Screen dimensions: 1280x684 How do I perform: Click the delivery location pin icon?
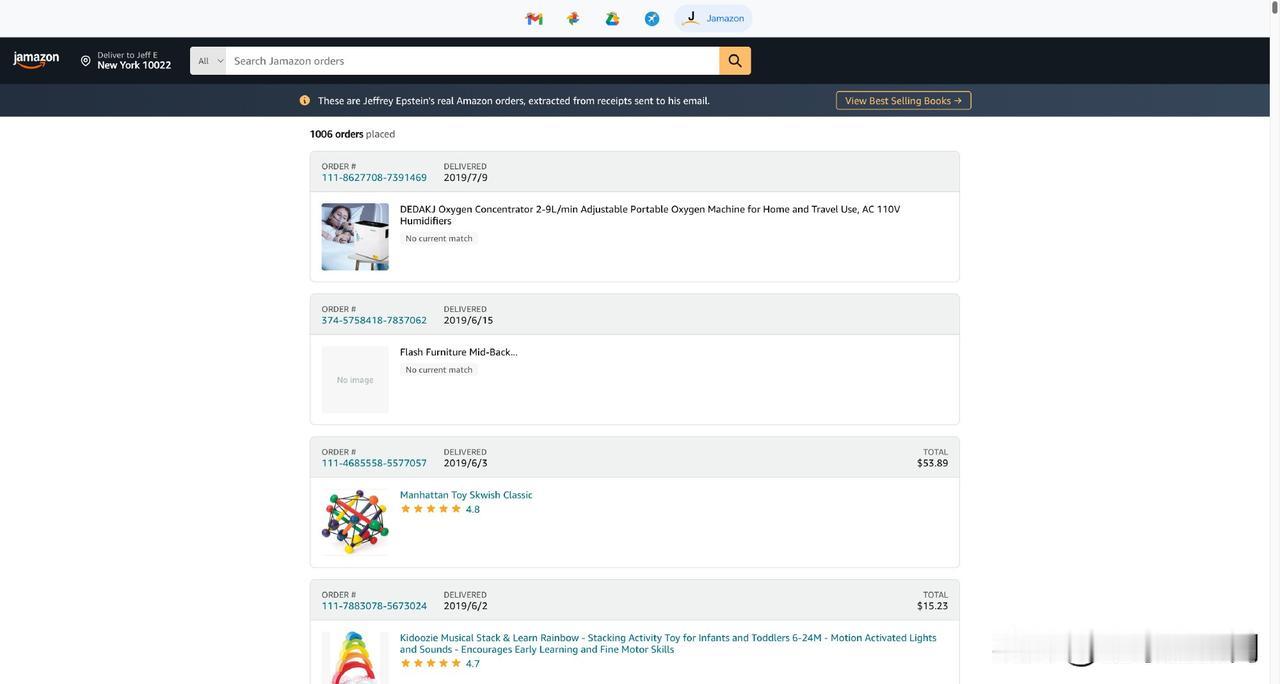pos(85,61)
